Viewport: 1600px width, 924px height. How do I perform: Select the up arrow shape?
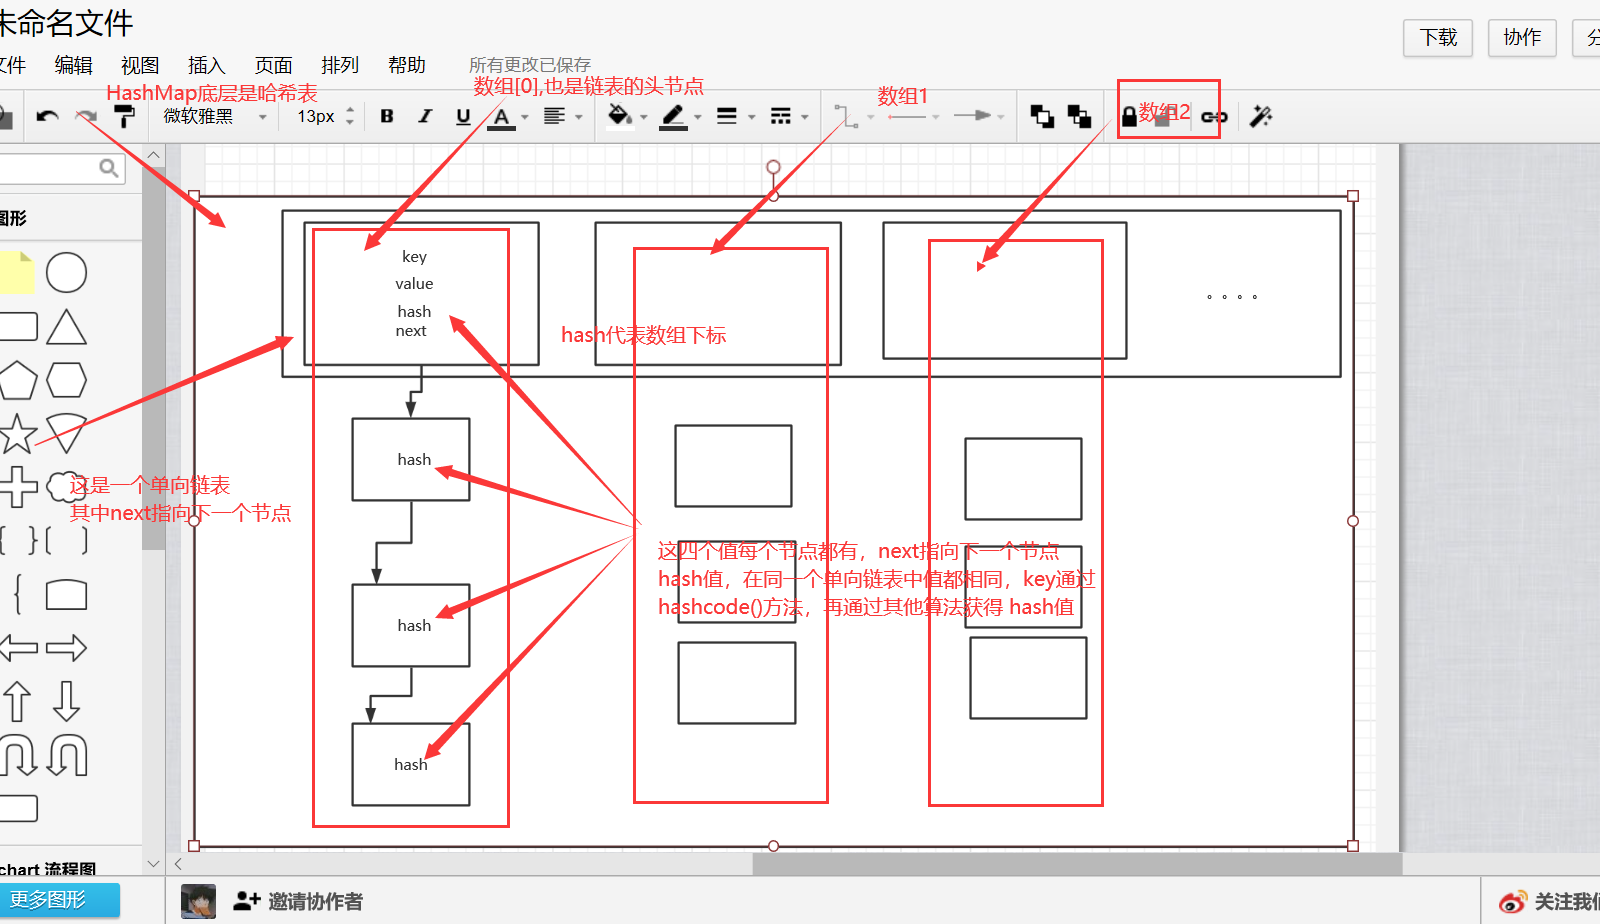coord(17,701)
